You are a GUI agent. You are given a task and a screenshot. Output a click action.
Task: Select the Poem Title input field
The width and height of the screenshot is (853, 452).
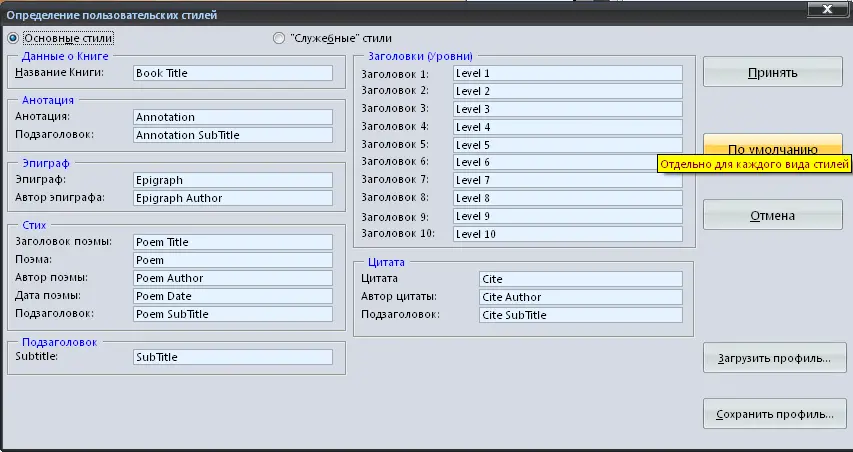point(233,242)
